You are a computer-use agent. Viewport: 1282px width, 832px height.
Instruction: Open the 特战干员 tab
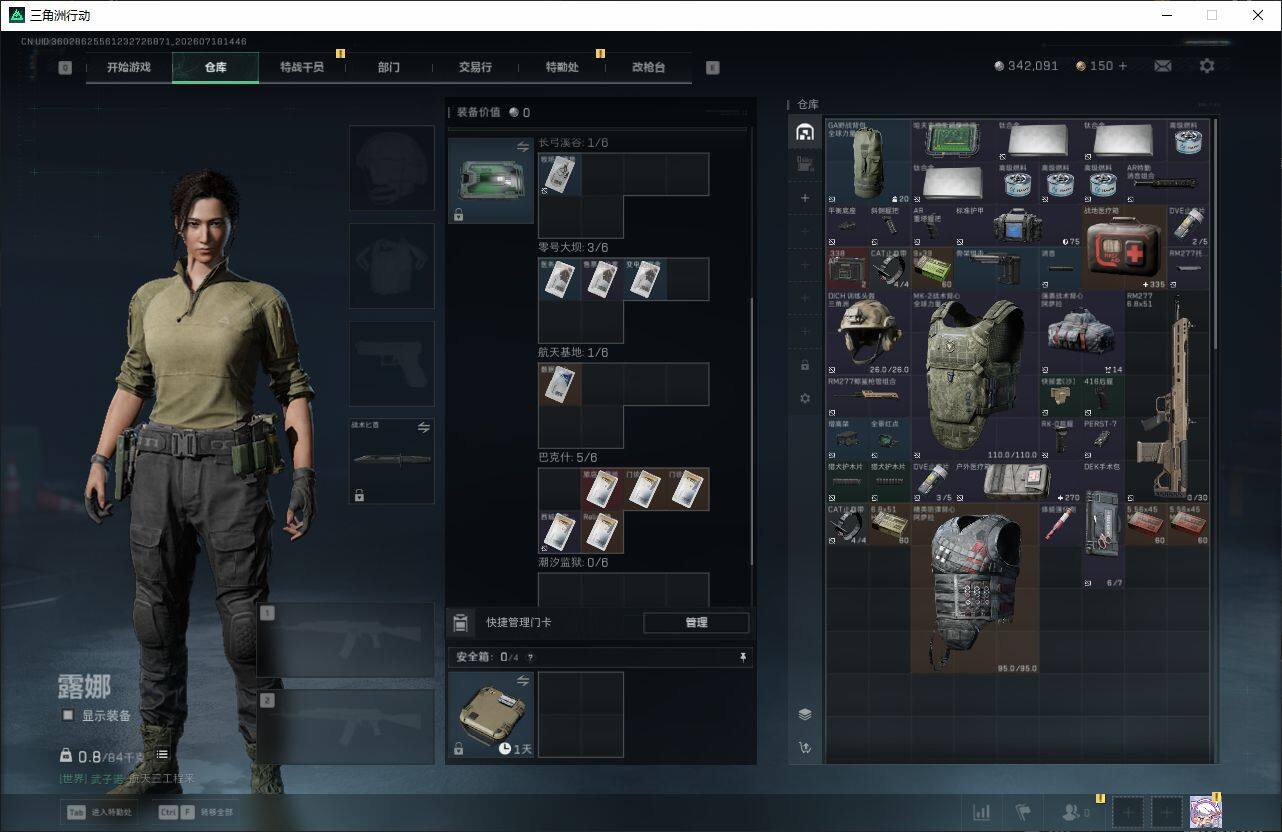click(302, 67)
